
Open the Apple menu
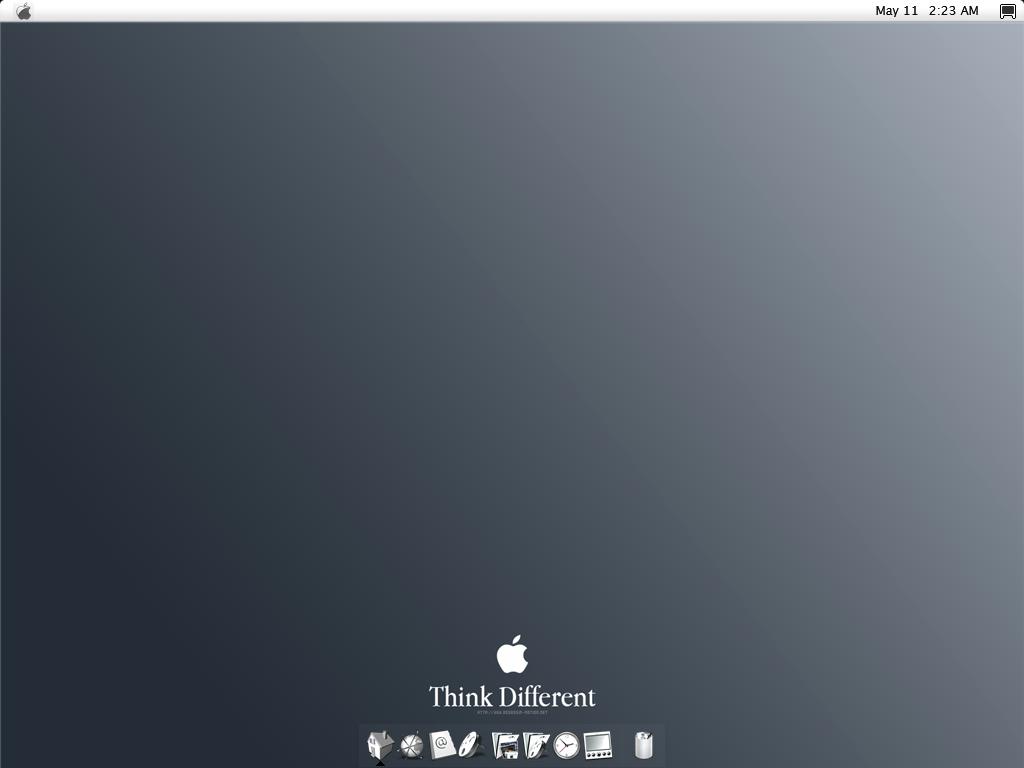(24, 11)
